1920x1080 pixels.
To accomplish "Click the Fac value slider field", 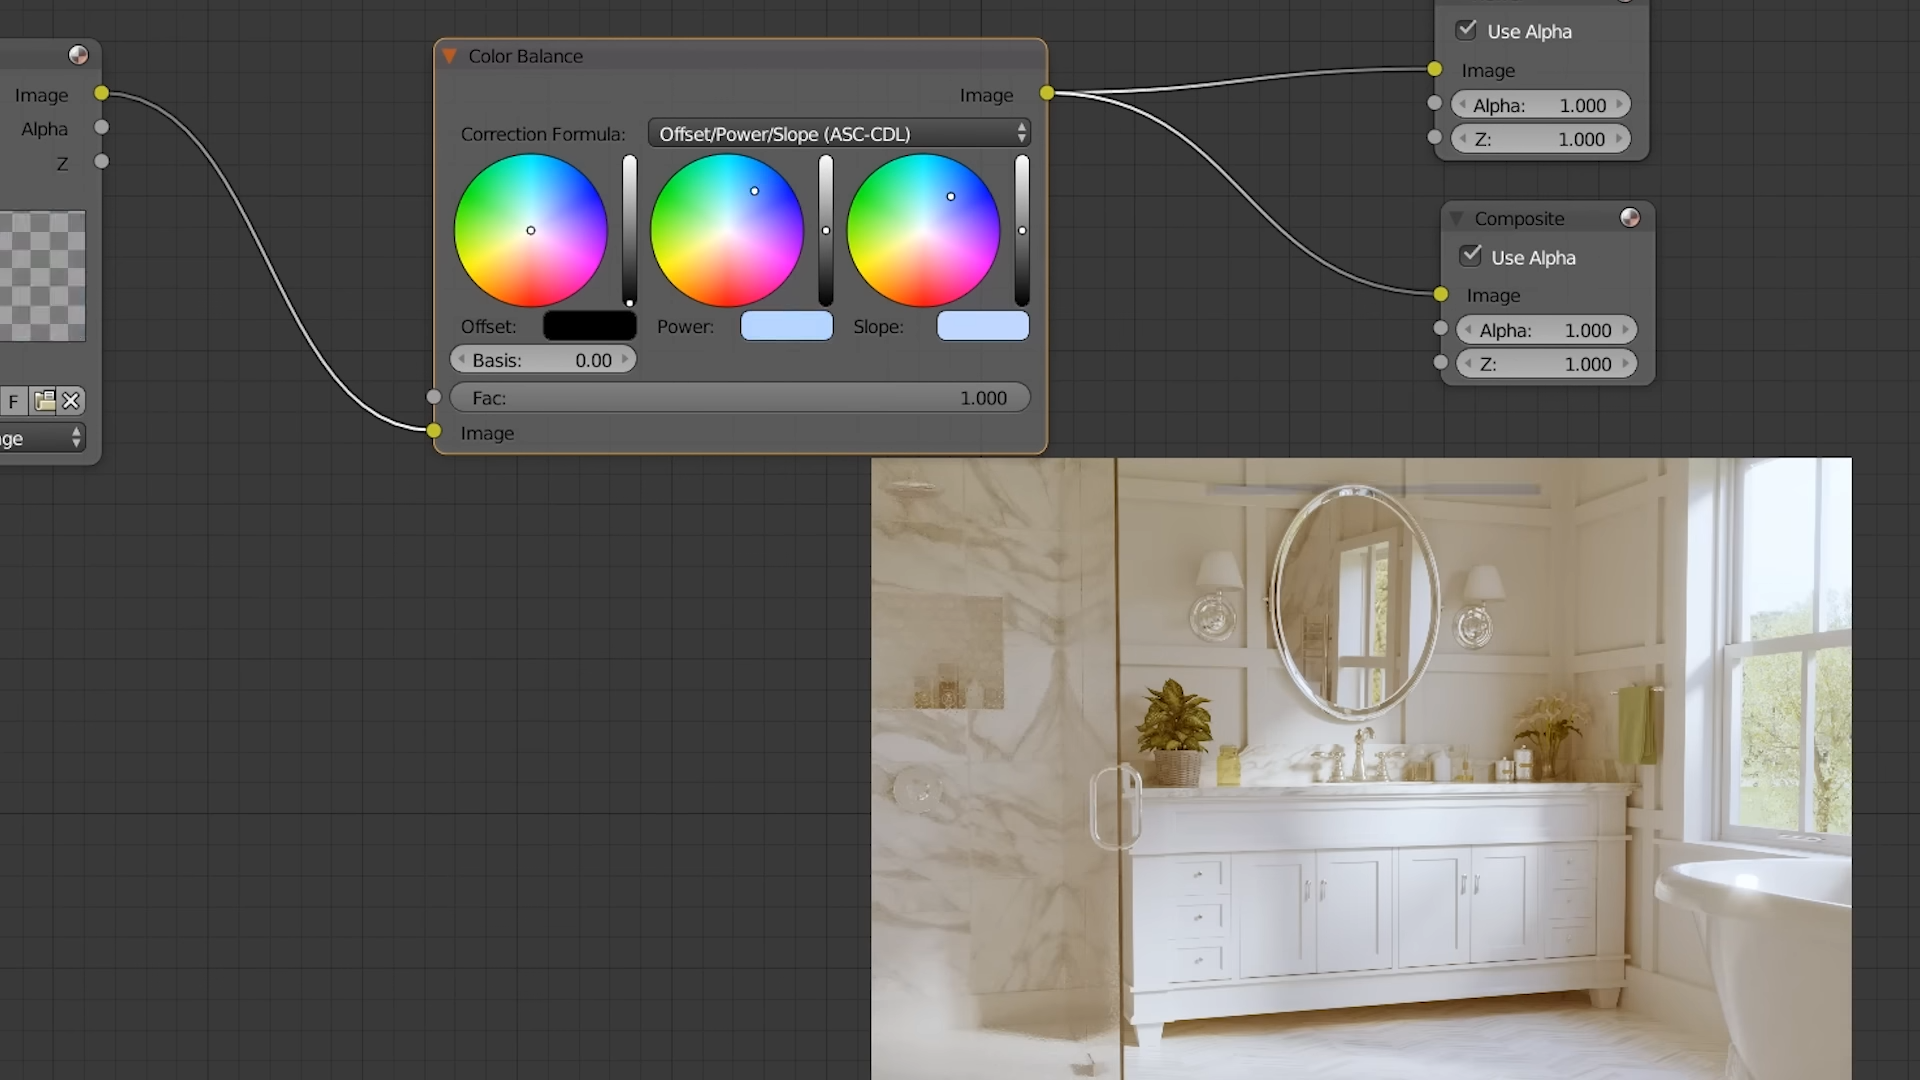I will [740, 398].
